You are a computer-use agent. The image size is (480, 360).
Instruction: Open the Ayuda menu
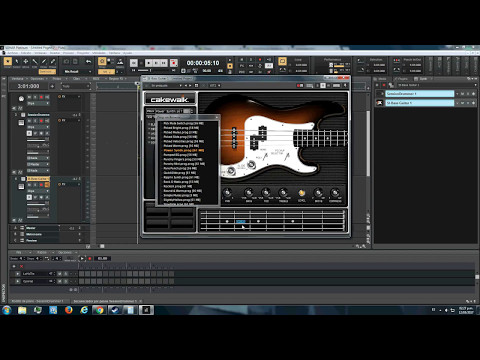pyautogui.click(x=127, y=53)
